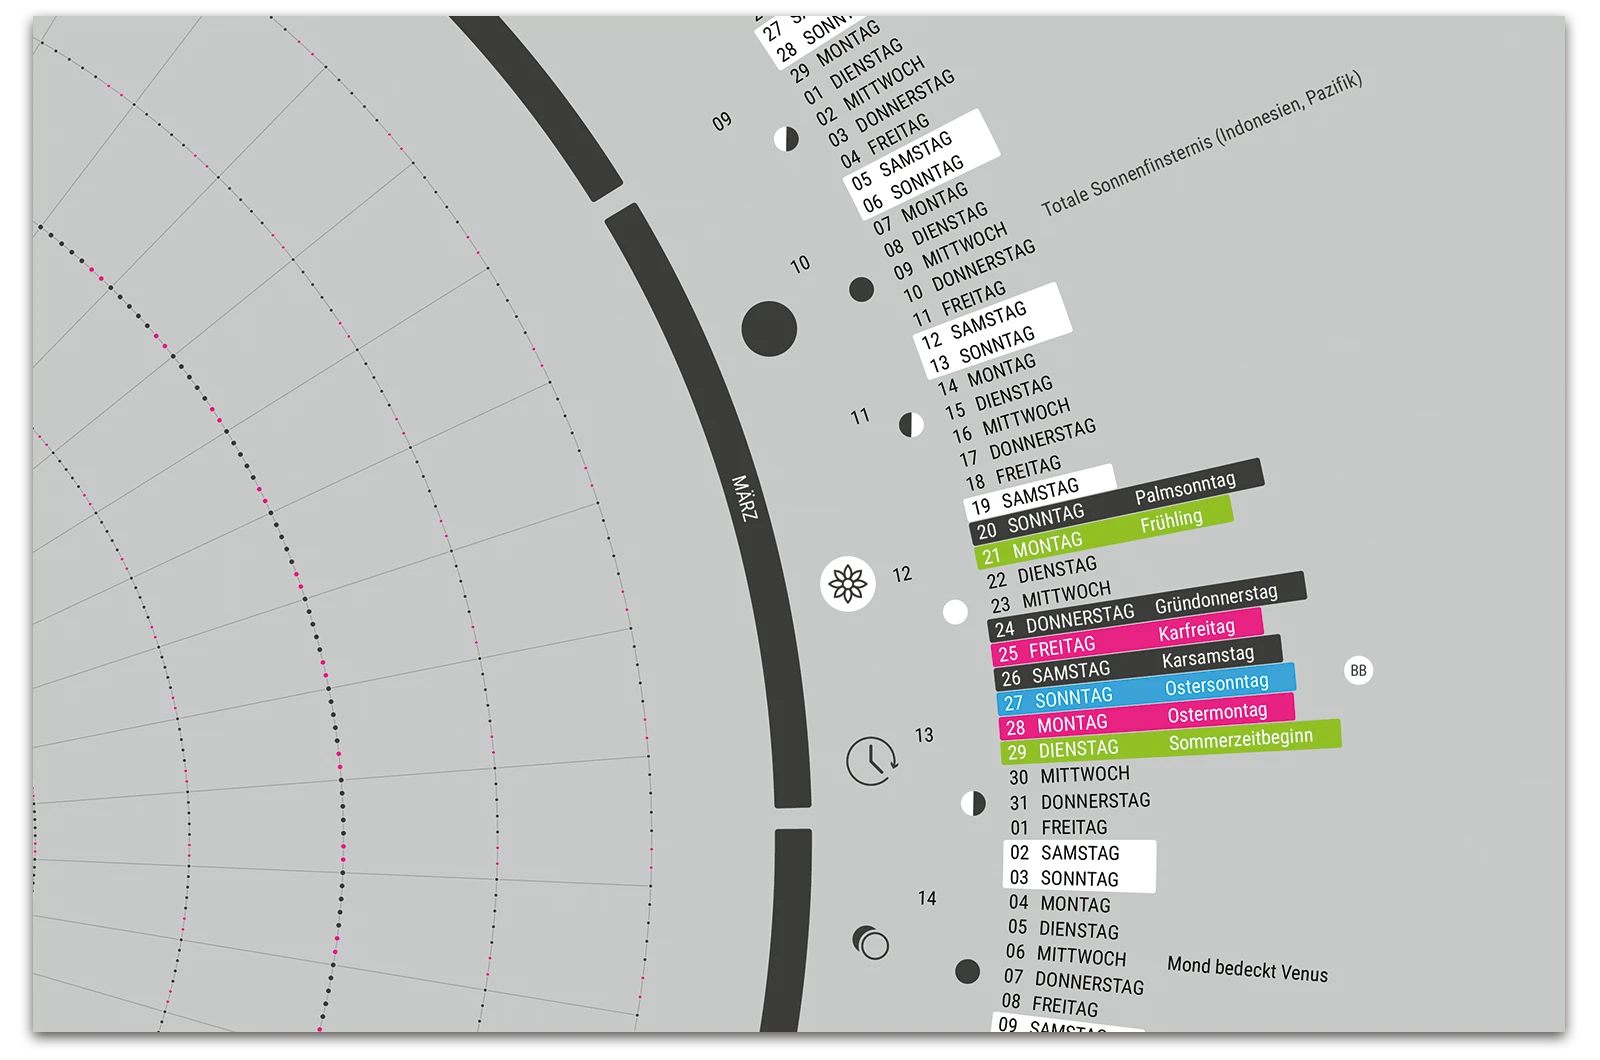This screenshot has height=1060, width=1600.
Task: Click the white full moon circle
Action: (955, 612)
